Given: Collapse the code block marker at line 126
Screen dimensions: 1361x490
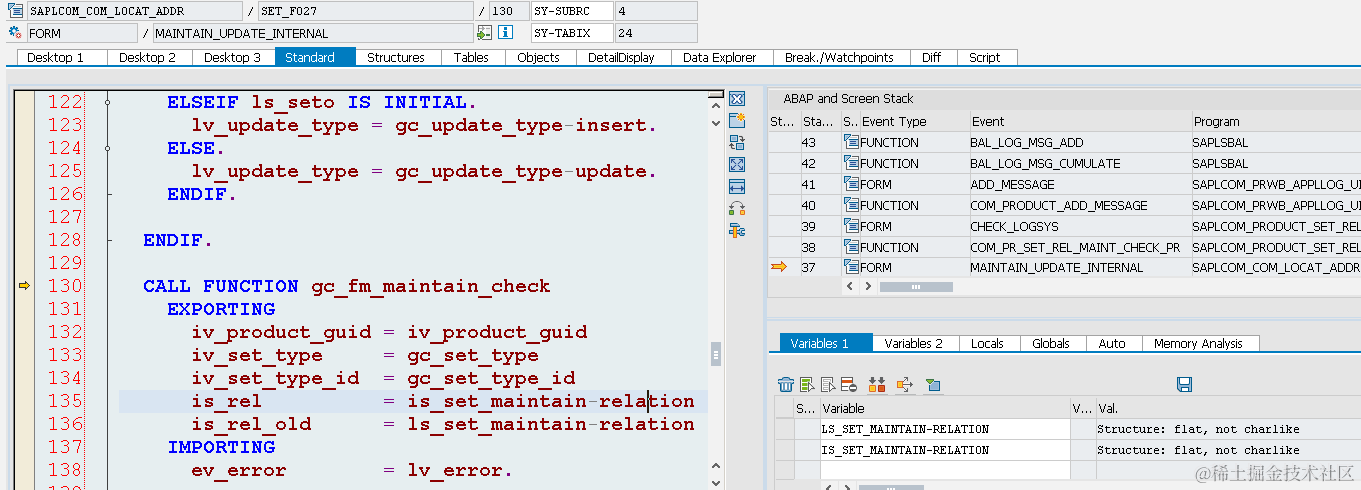Looking at the screenshot, I should click(x=107, y=194).
